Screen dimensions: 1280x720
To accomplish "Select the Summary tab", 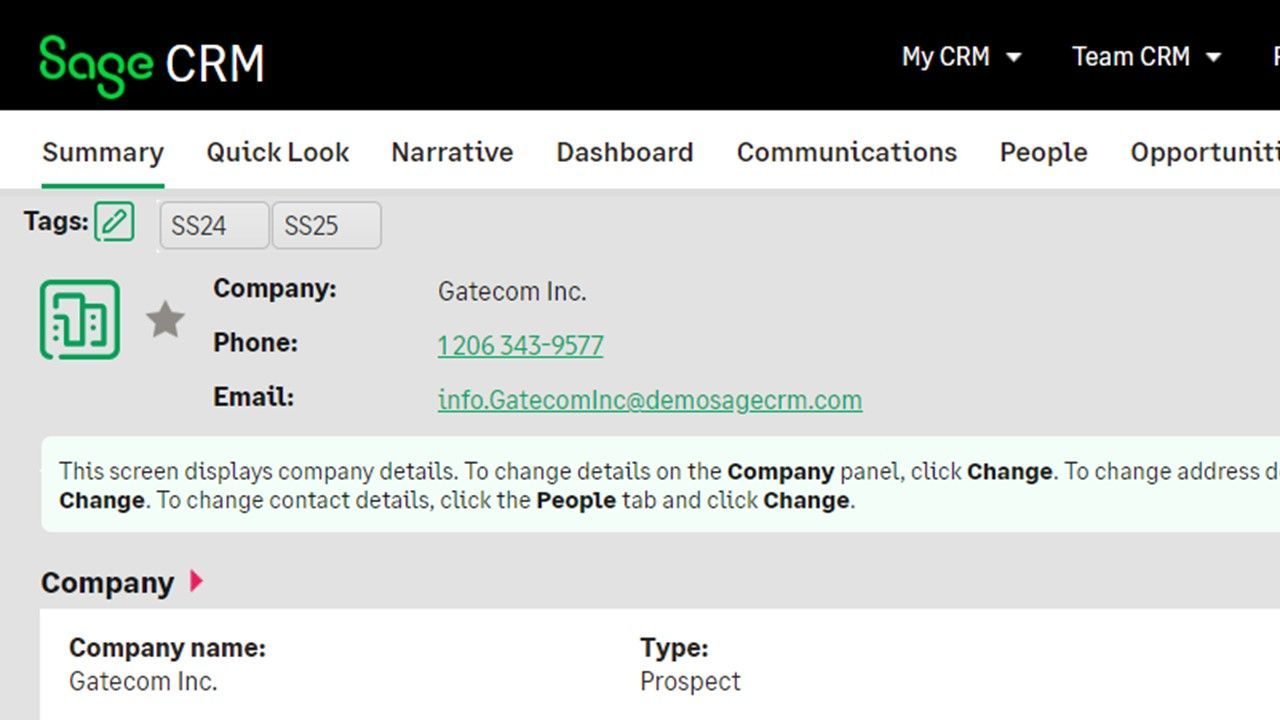I will [x=103, y=152].
